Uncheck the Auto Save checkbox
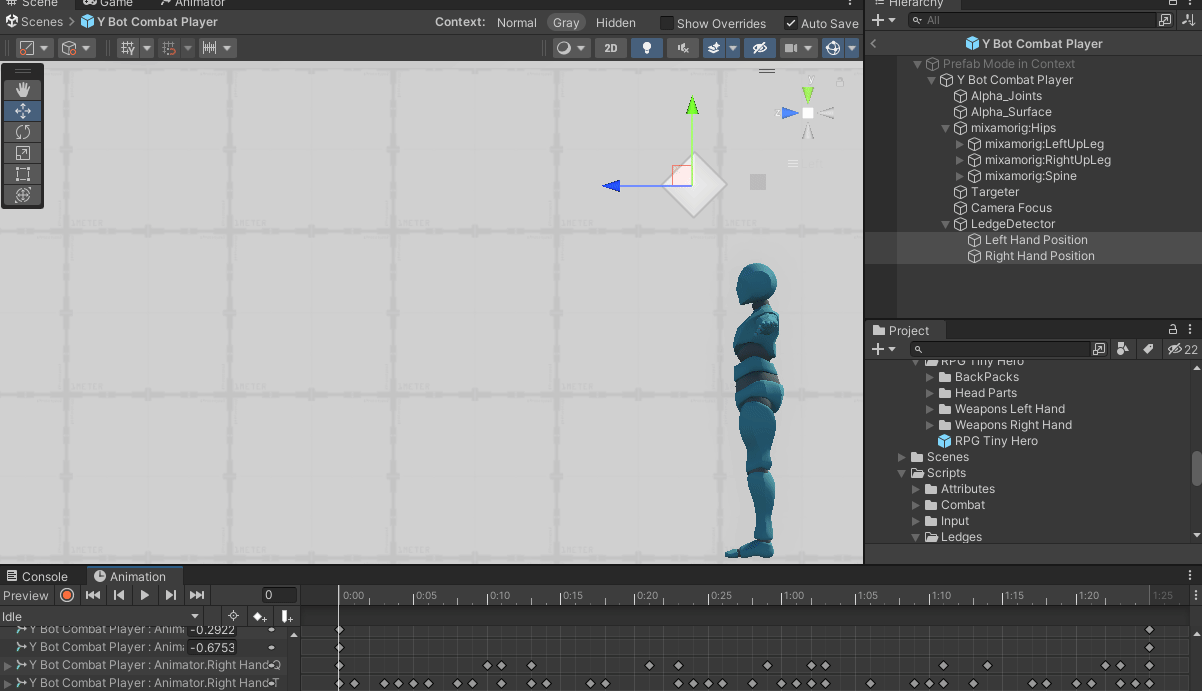 pyautogui.click(x=791, y=23)
